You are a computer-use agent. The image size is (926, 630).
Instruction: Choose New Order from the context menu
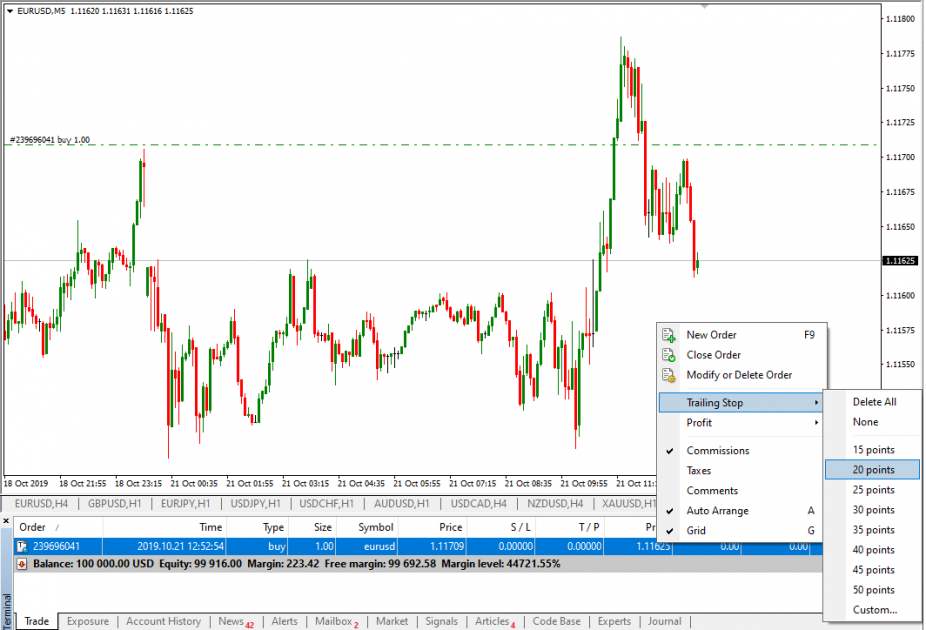(x=742, y=335)
